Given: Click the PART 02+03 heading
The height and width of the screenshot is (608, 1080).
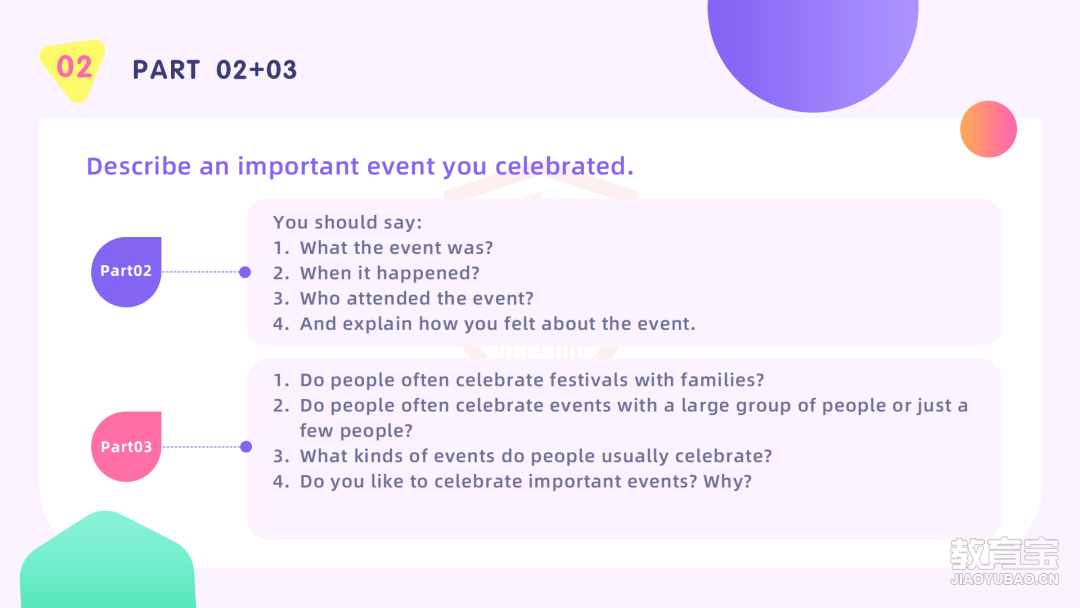Looking at the screenshot, I should pos(215,70).
